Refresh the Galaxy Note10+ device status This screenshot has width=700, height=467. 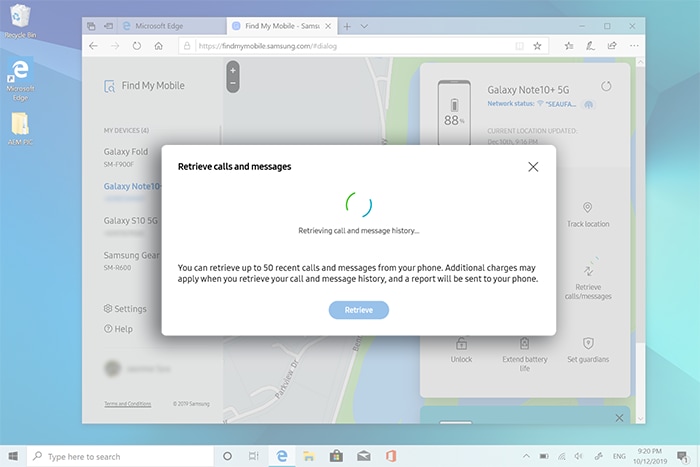(606, 86)
